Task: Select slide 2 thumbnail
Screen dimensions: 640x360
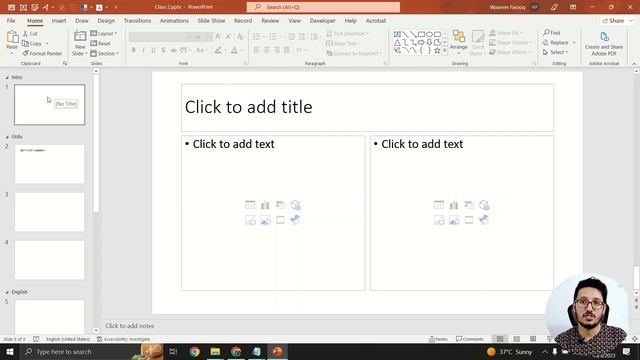Action: pos(49,164)
